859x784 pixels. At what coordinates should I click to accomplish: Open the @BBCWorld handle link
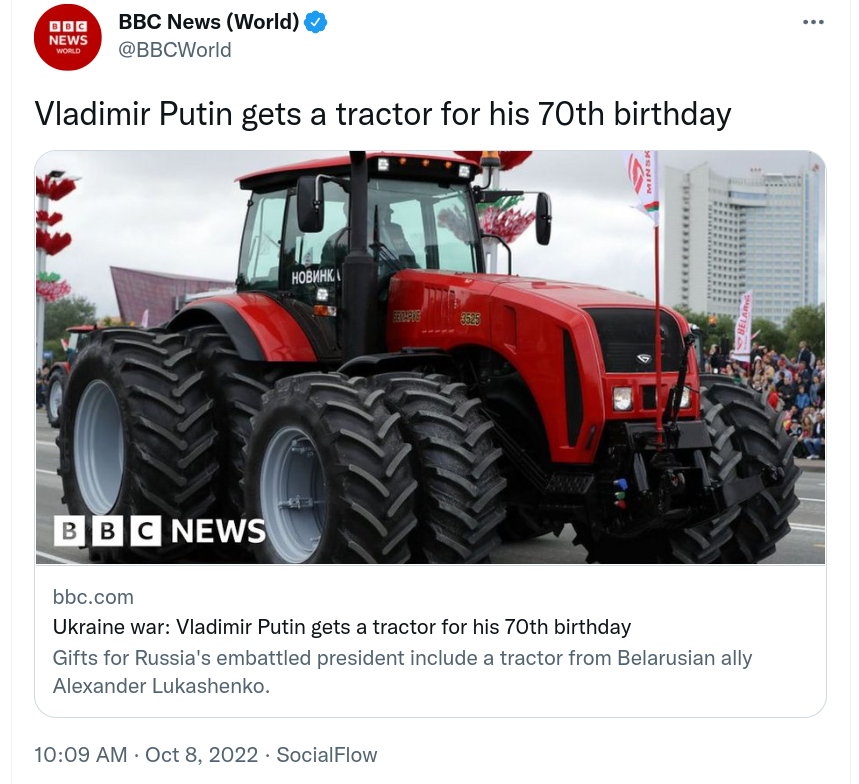[x=175, y=50]
